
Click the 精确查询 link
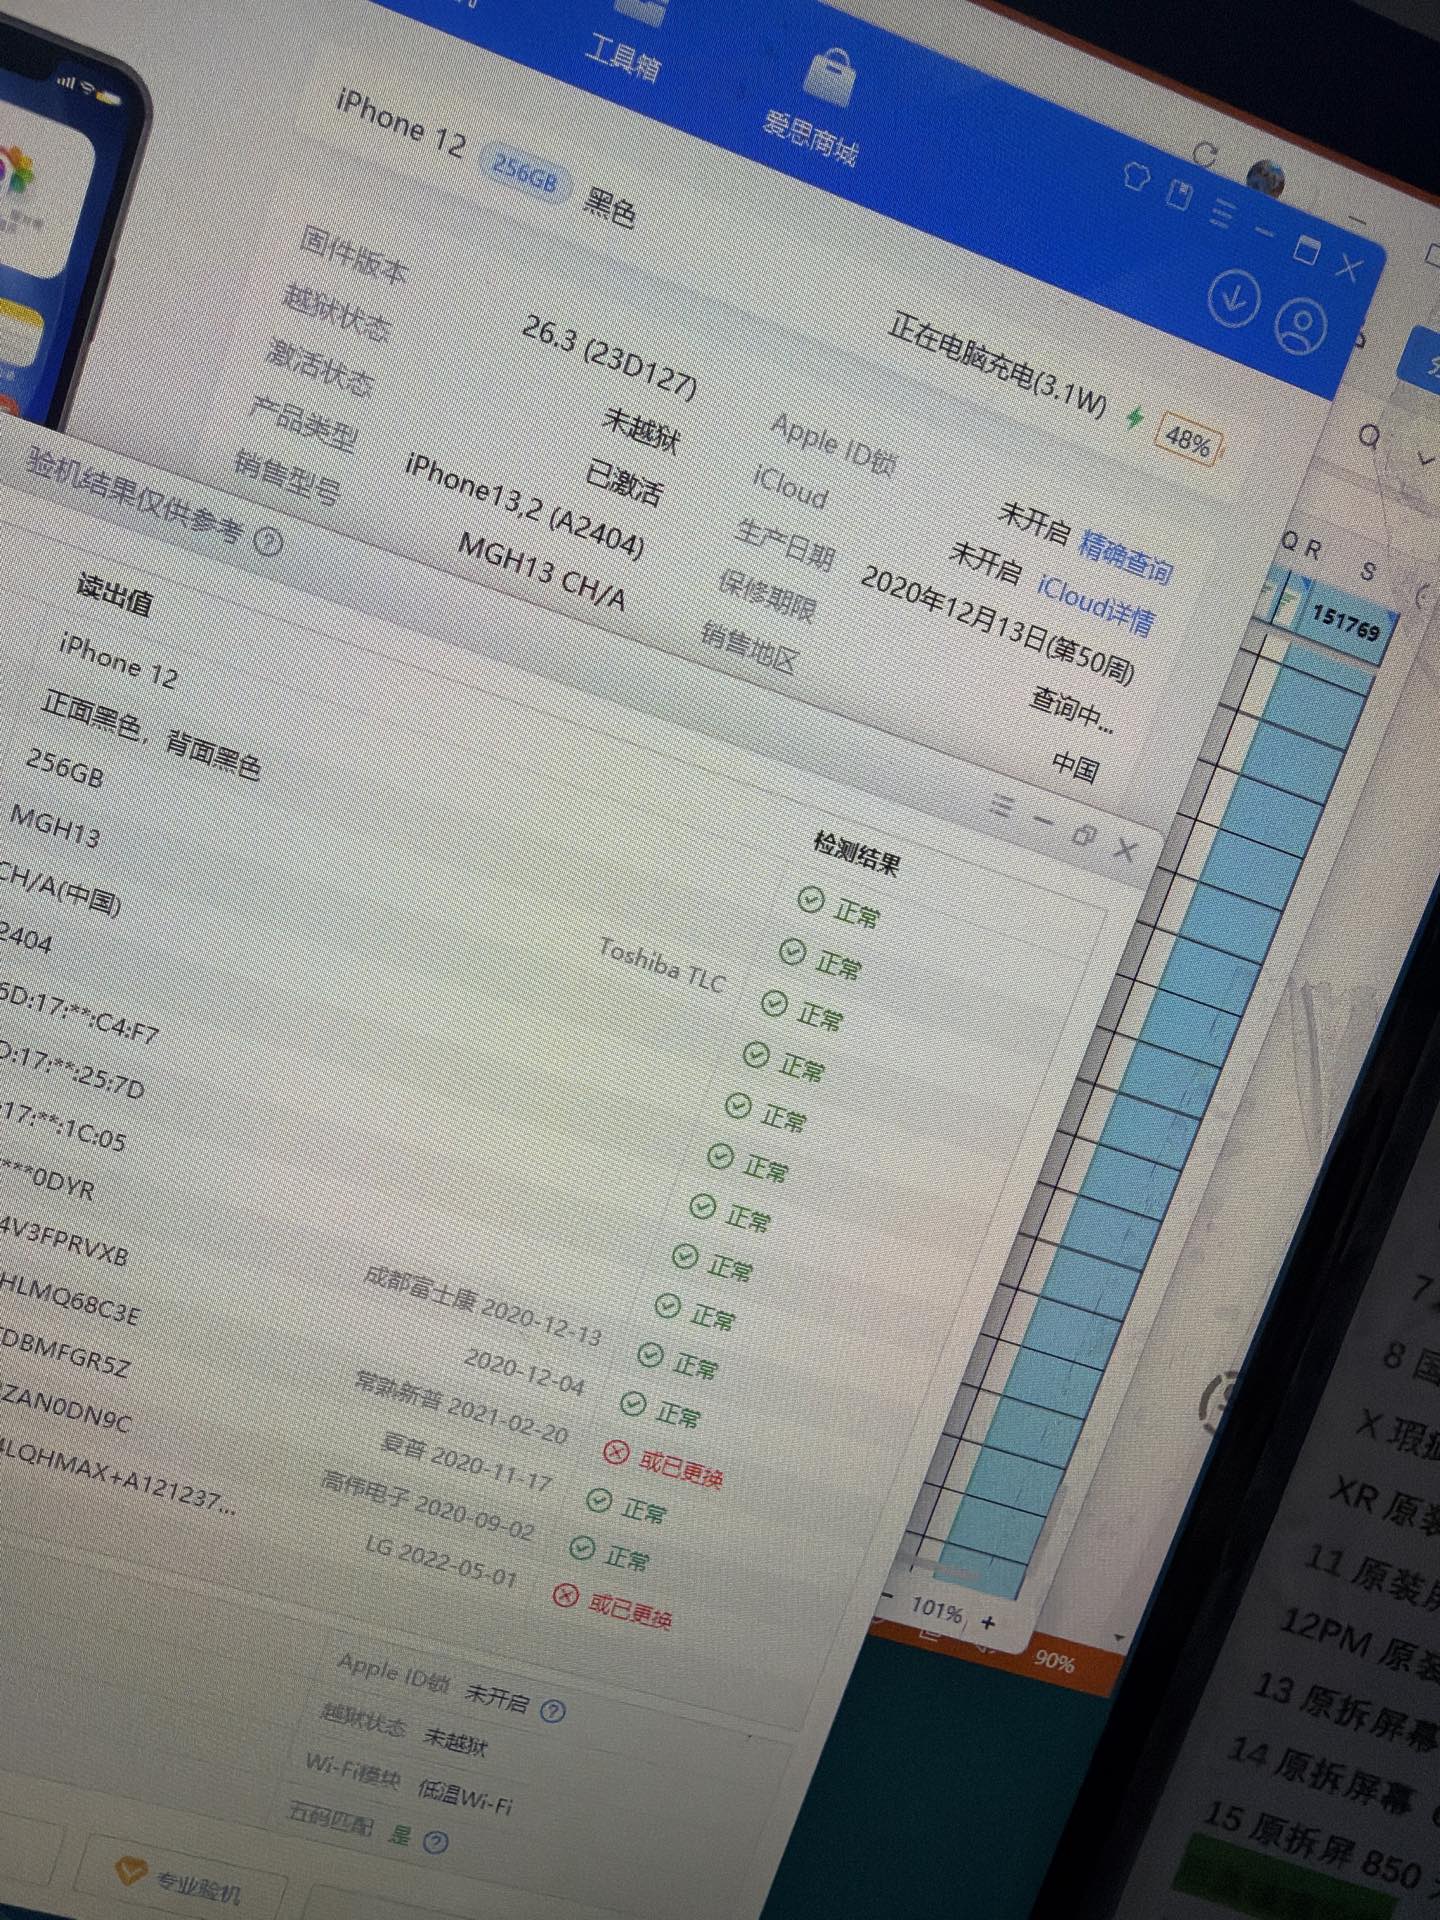point(1125,557)
